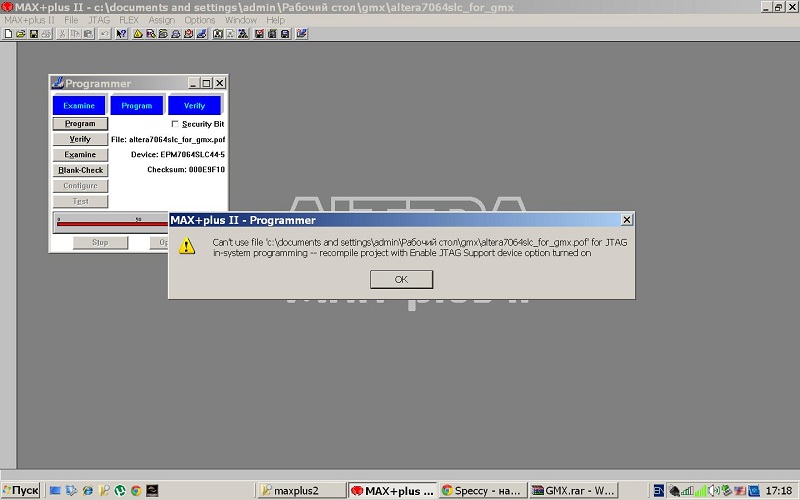Click the Save toolbar icon

33,33
